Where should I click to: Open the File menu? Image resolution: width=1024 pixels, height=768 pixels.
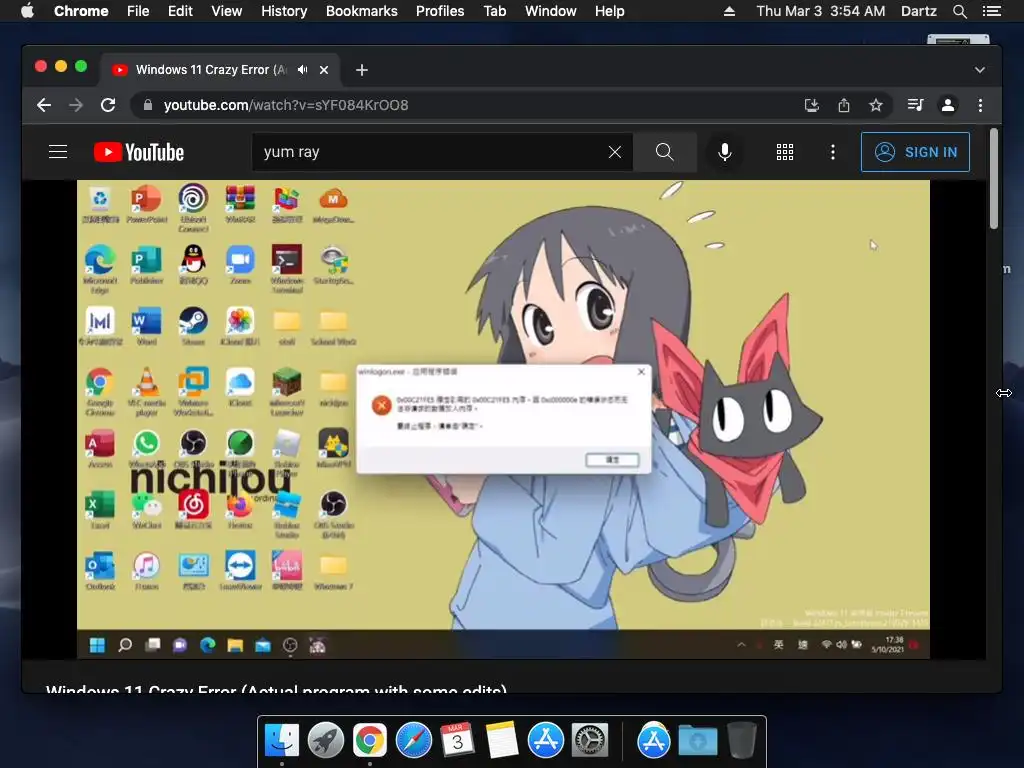pos(138,11)
